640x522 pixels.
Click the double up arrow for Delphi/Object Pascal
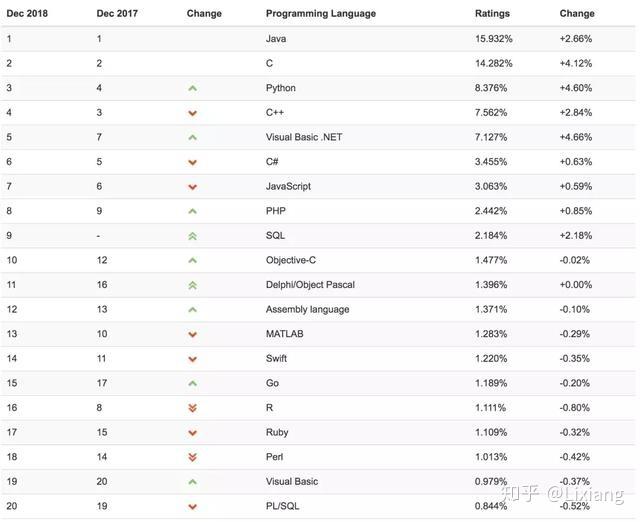click(193, 285)
